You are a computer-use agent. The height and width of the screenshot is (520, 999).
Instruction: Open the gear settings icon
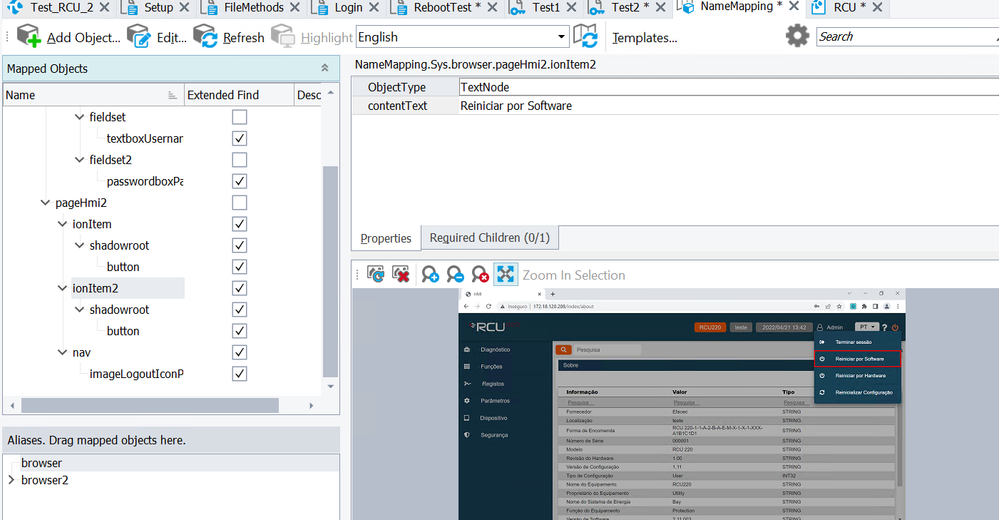(797, 37)
